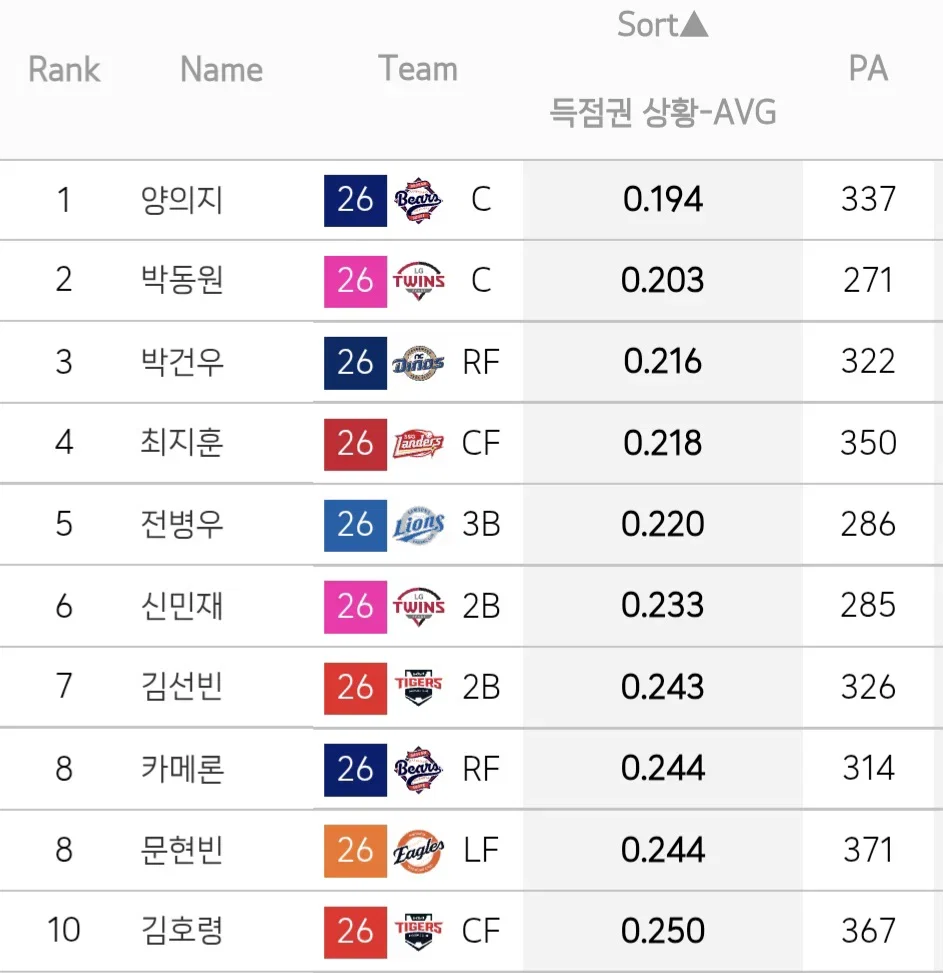The width and height of the screenshot is (943, 973).
Task: Open player 문현빈's profile link
Action: (182, 850)
